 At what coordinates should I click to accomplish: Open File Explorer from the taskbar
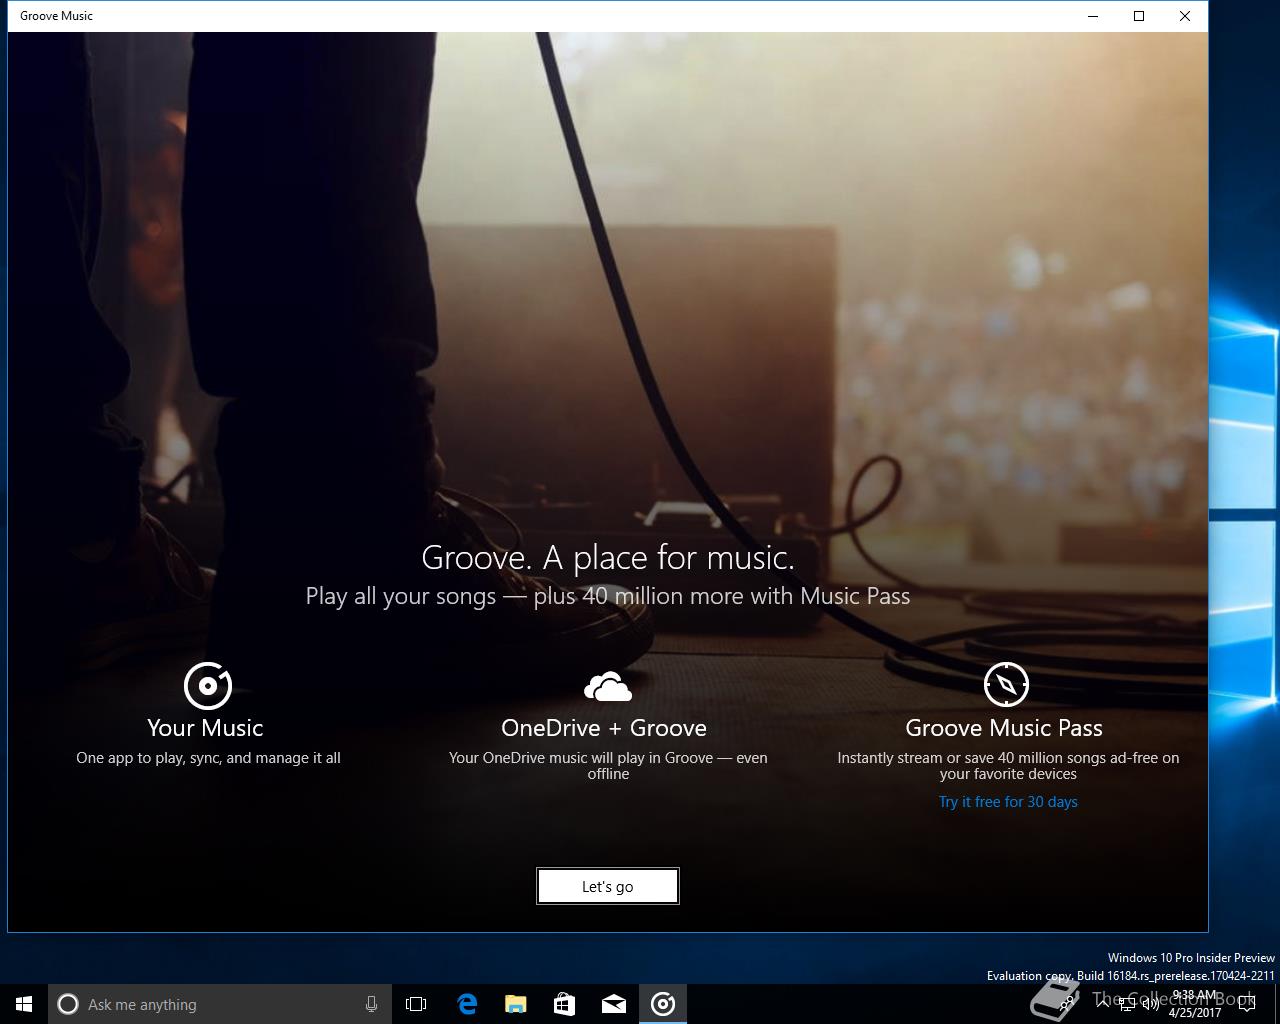pos(516,1004)
